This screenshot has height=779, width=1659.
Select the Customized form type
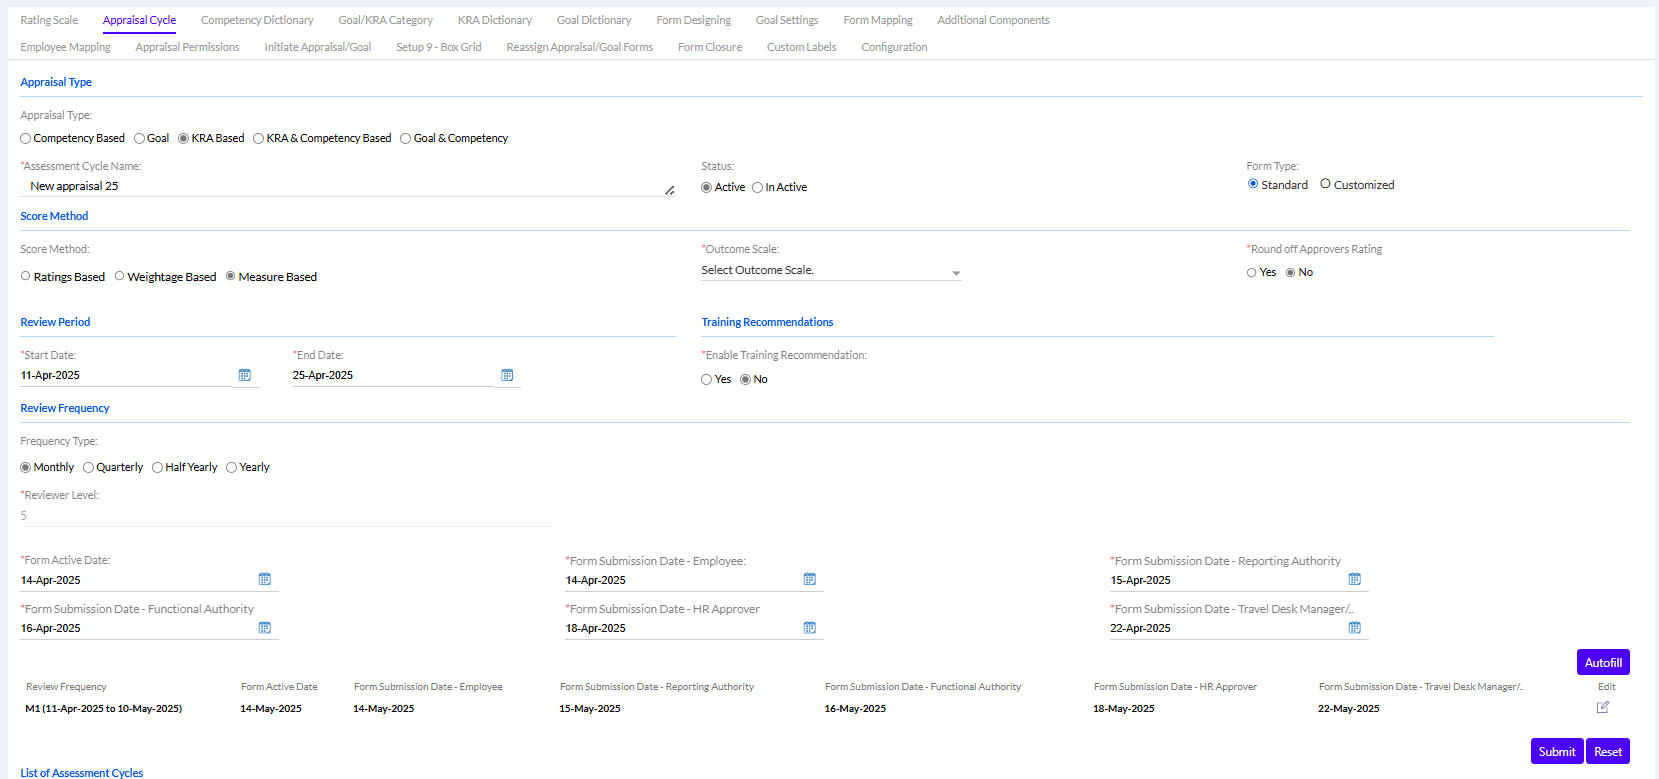[x=1326, y=184]
